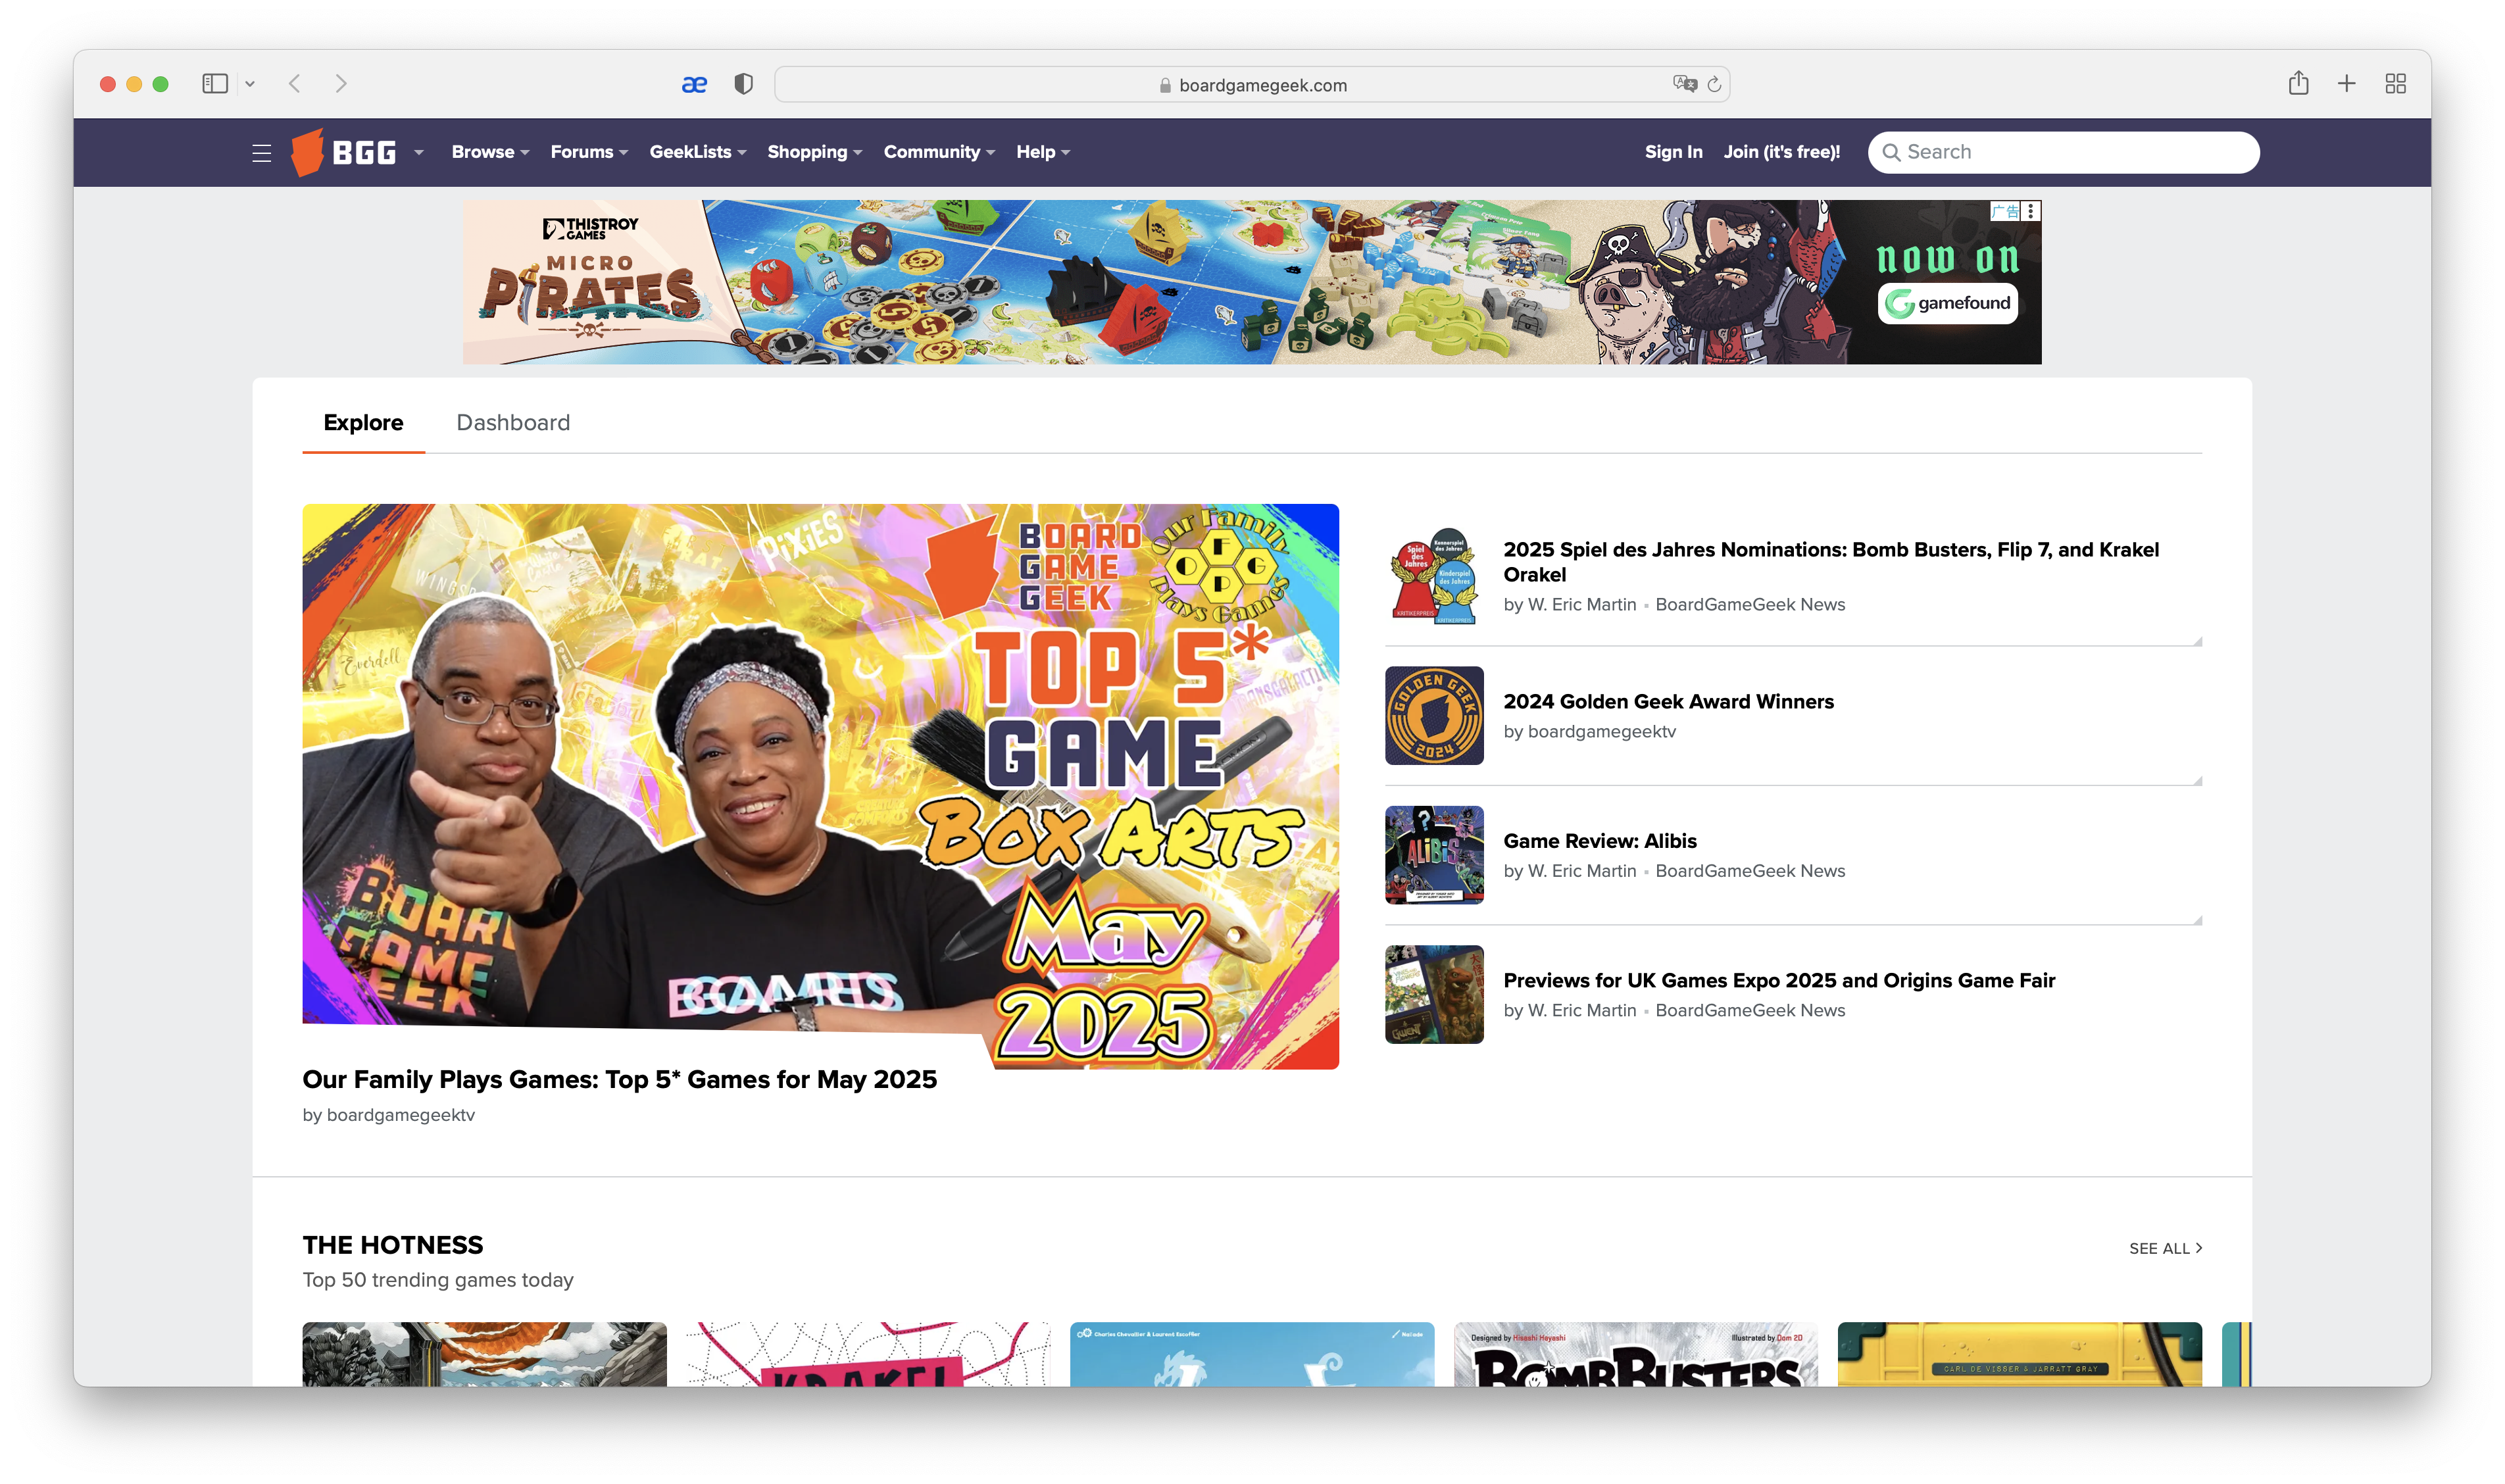
Task: Go back with the back arrow
Action: tap(294, 84)
